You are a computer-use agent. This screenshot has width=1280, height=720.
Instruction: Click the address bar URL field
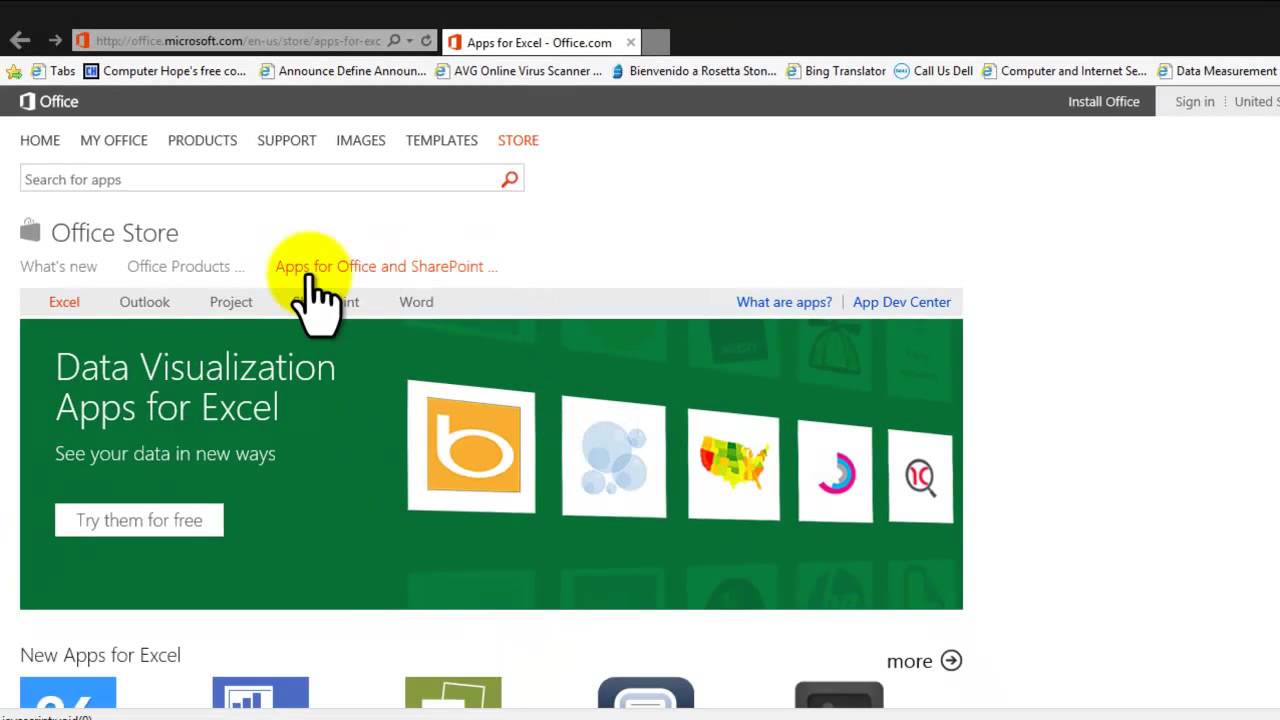[237, 41]
